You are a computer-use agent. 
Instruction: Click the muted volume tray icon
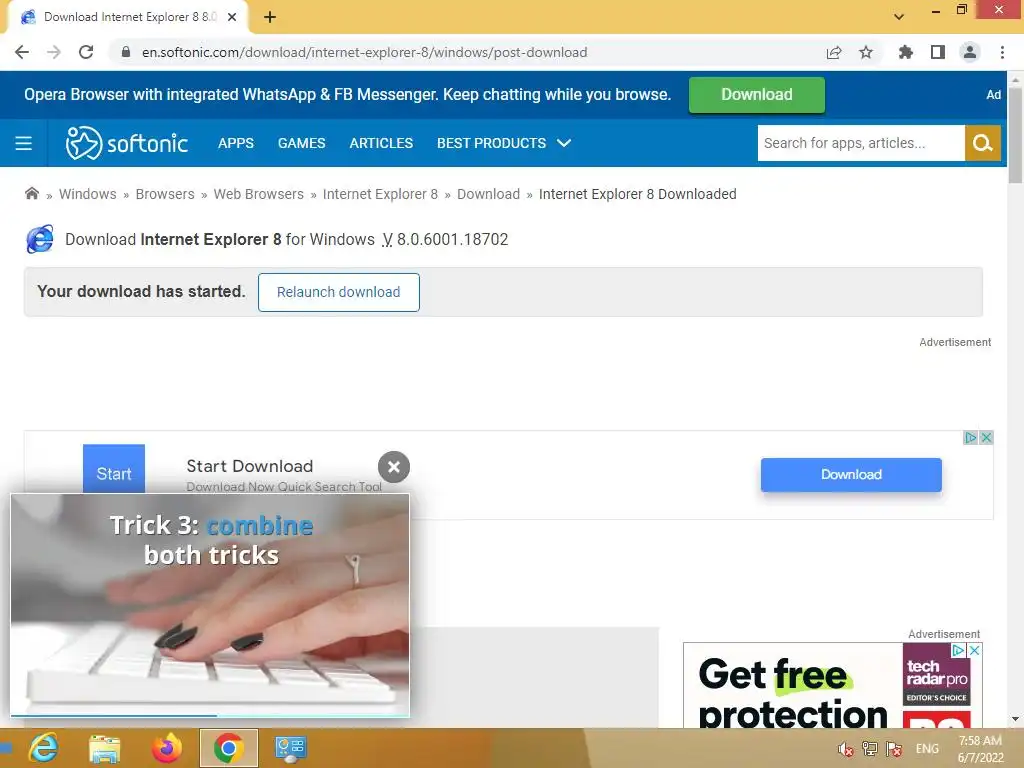tap(846, 749)
